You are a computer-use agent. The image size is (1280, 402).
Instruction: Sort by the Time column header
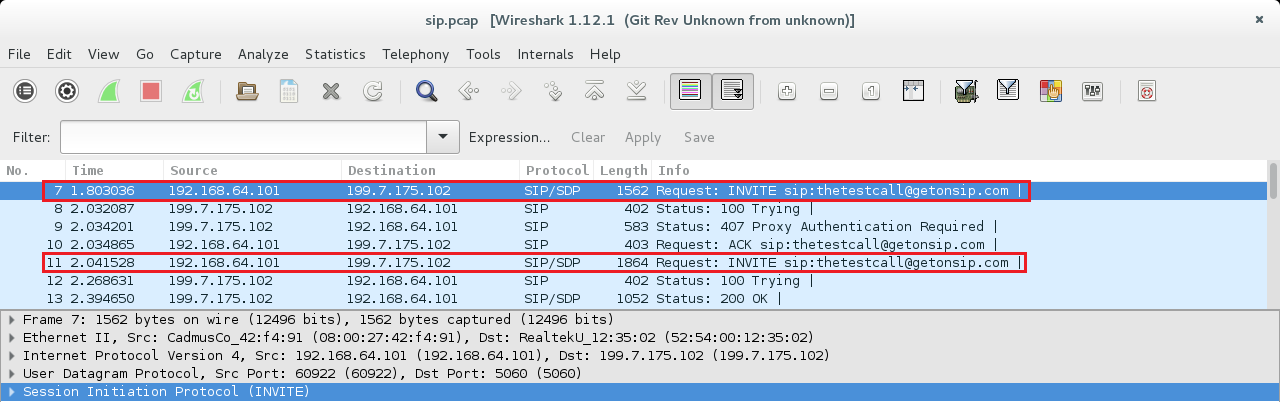[114, 170]
